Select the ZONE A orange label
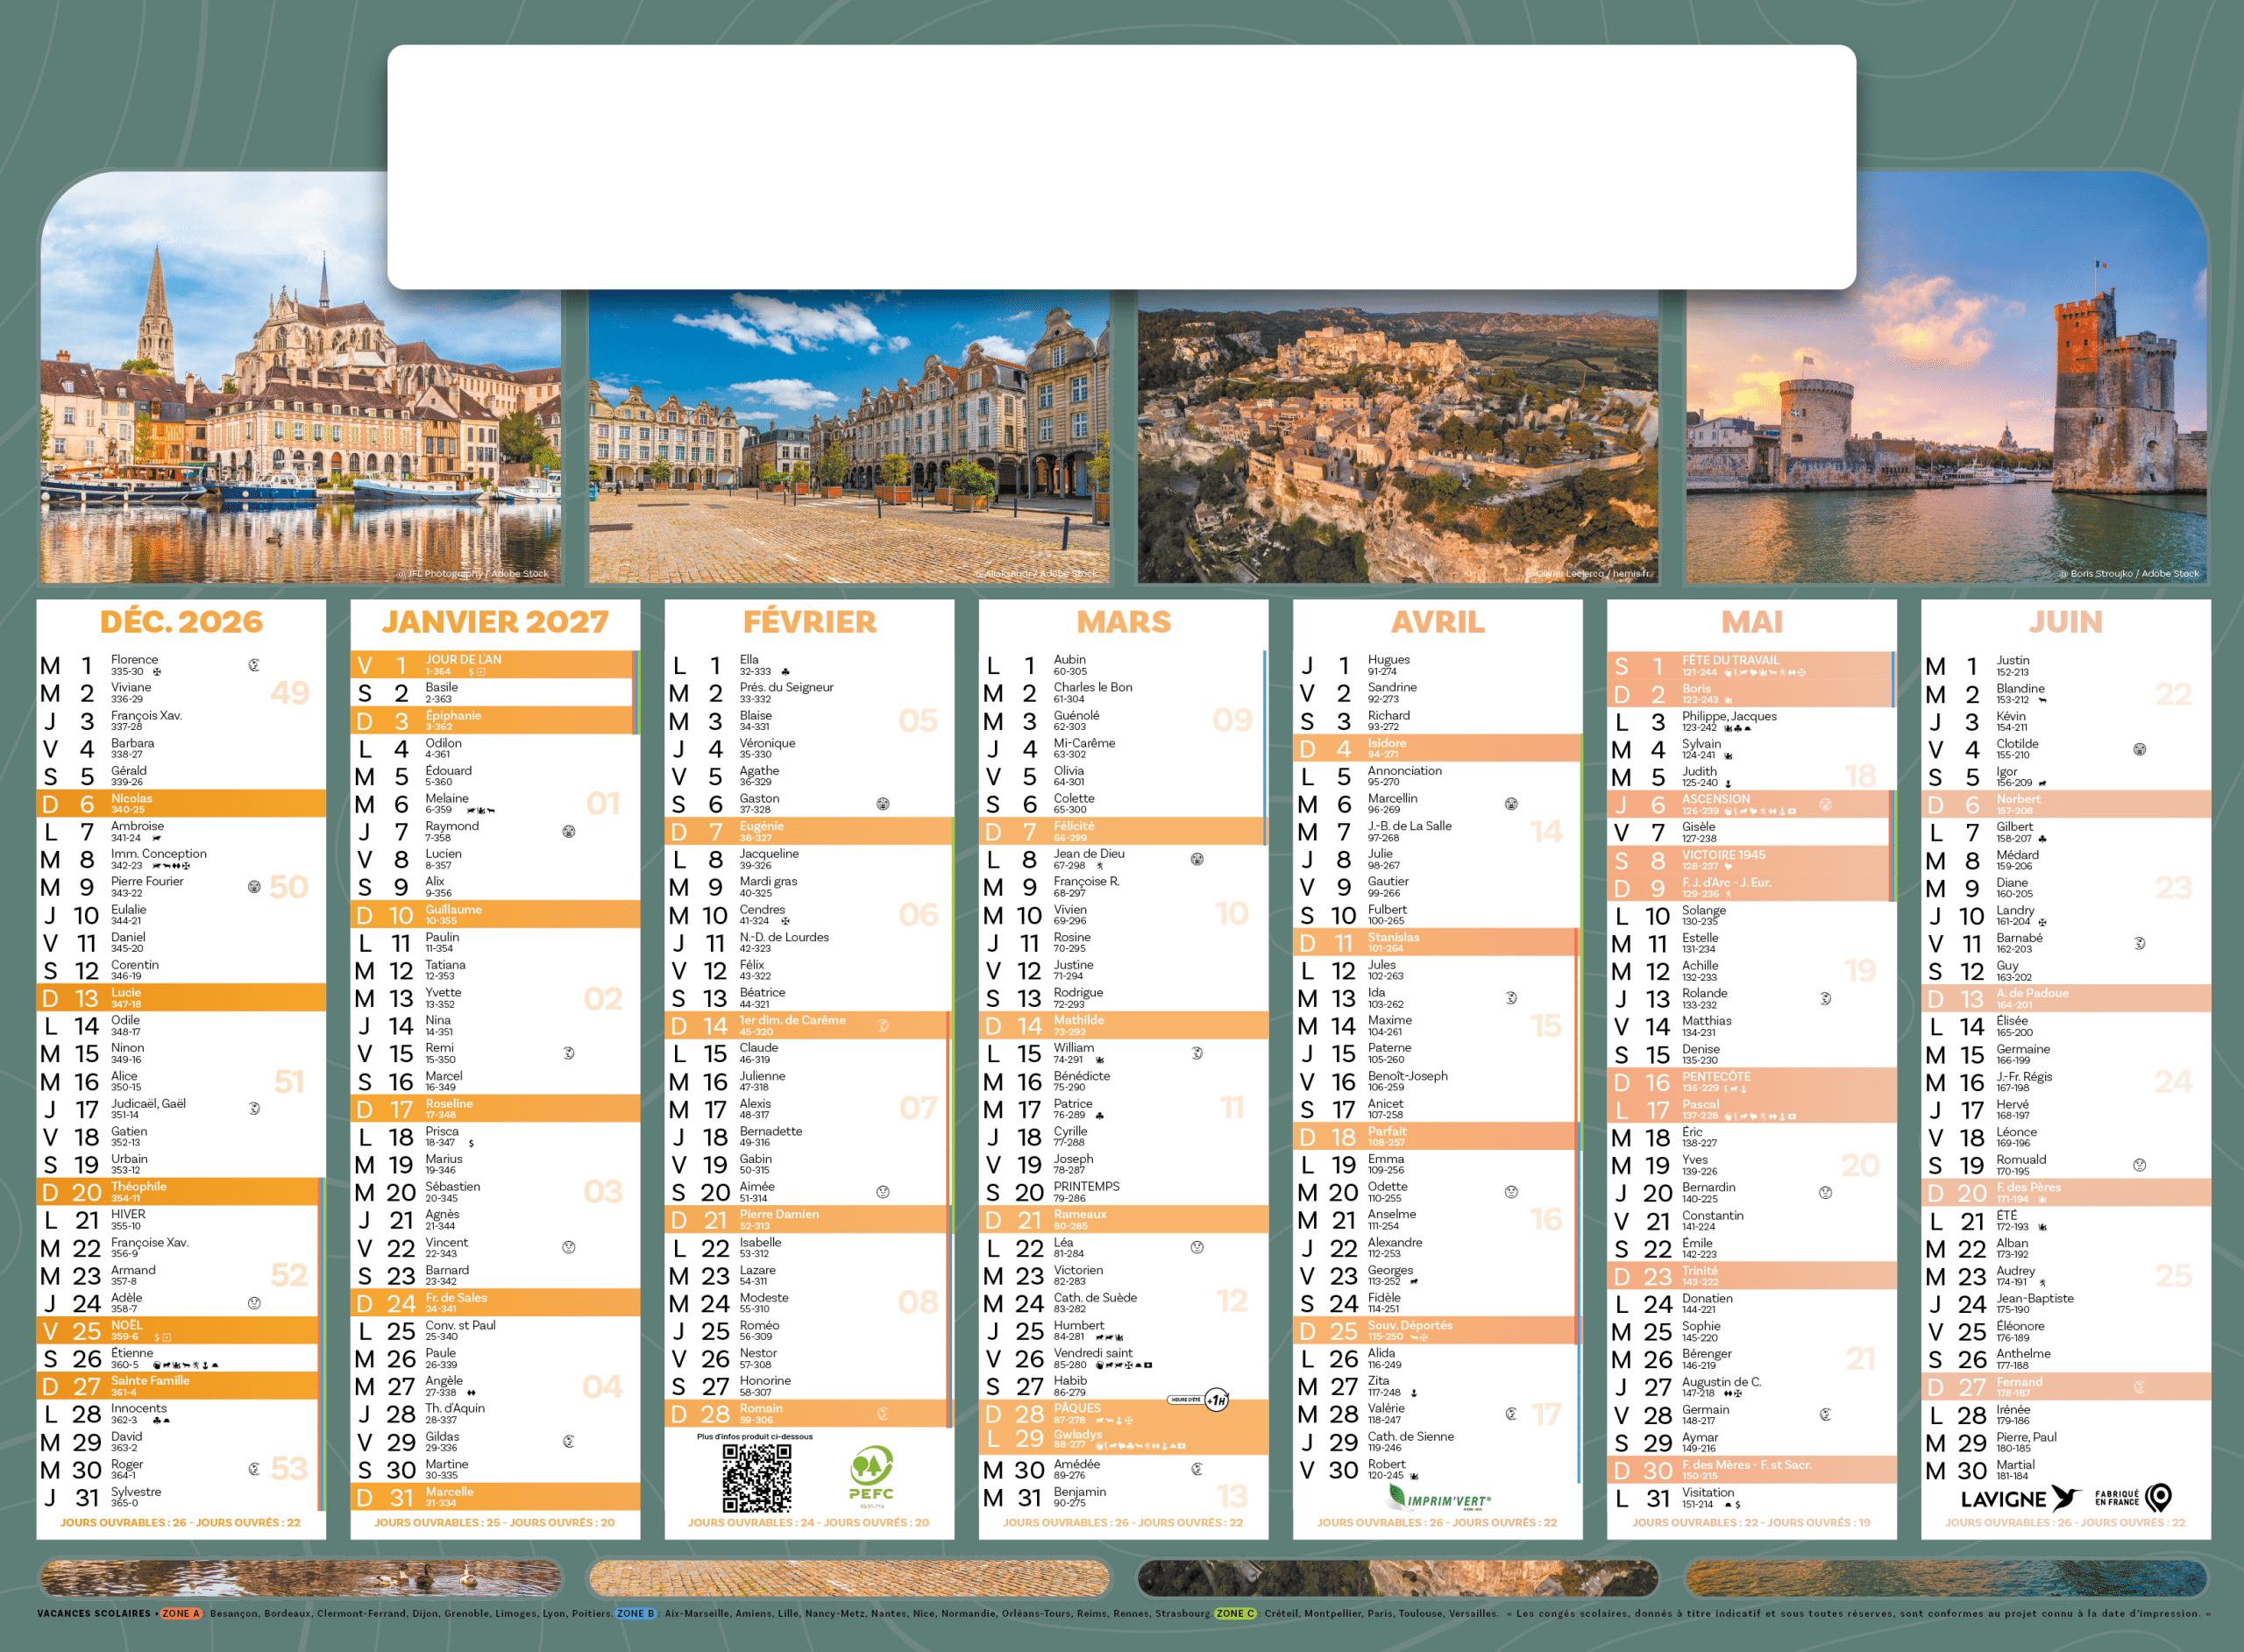Image resolution: width=2244 pixels, height=1652 pixels. 181,1613
